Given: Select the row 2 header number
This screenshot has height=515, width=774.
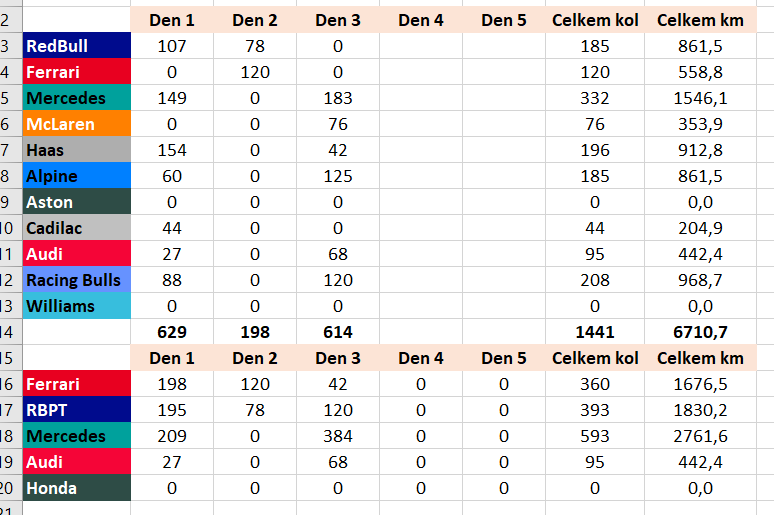Looking at the screenshot, I should click(8, 20).
